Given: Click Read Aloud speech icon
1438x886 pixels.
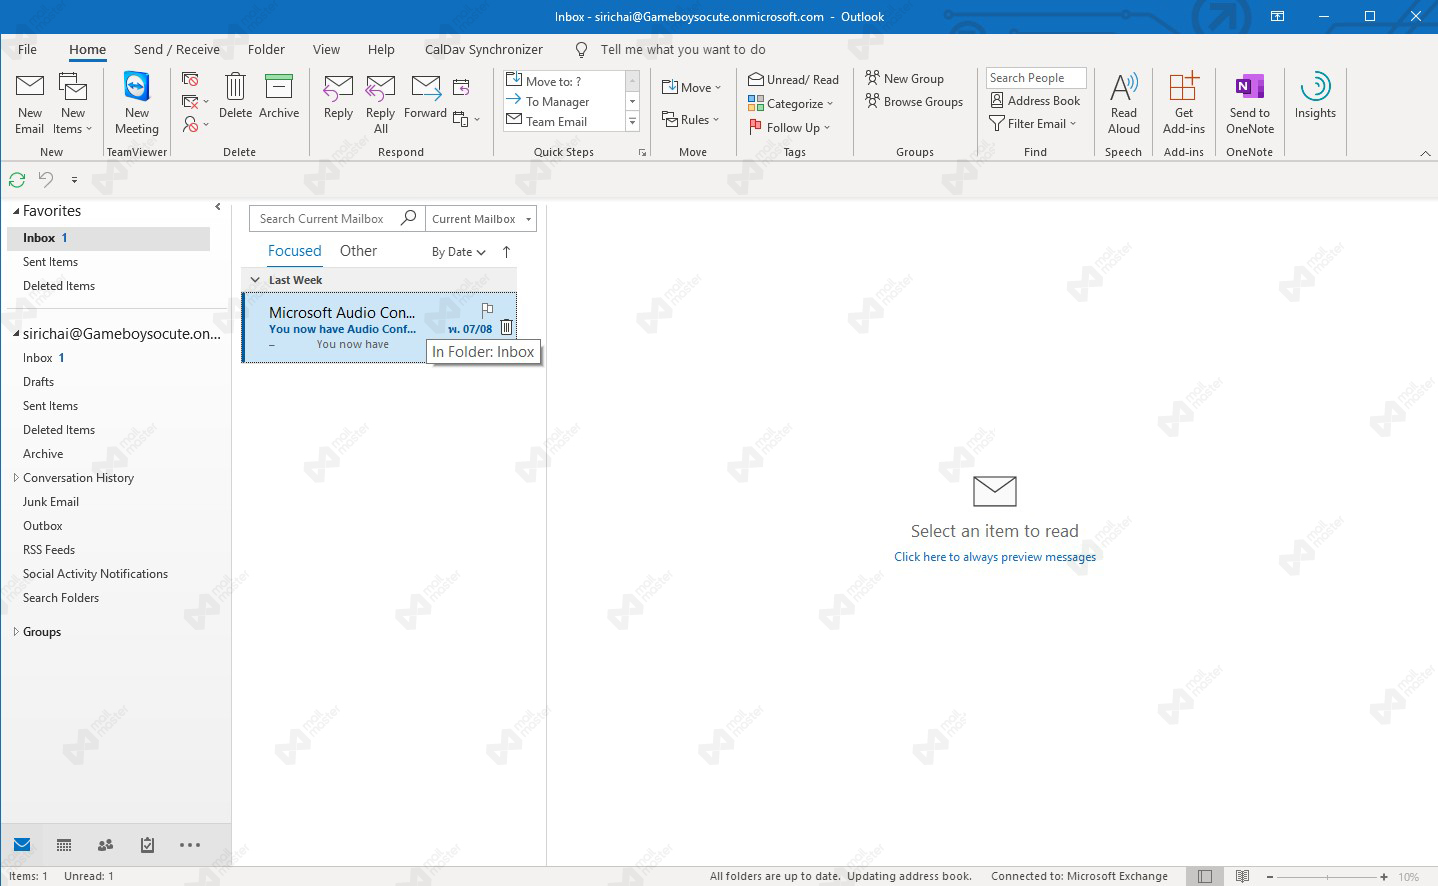Looking at the screenshot, I should (1123, 88).
